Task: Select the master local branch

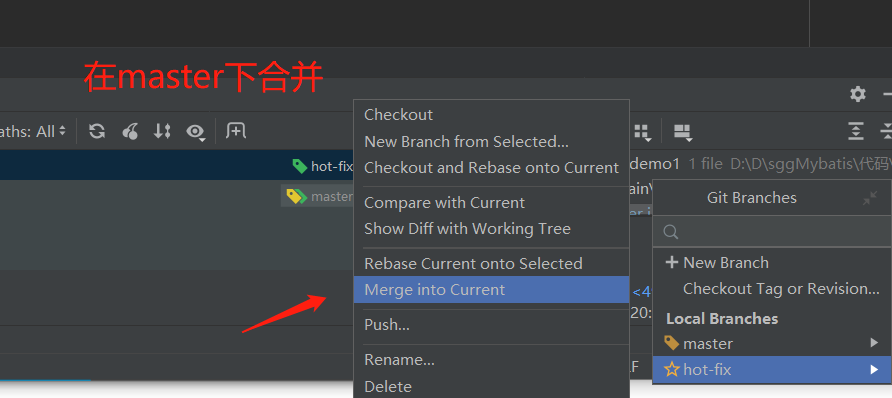Action: coord(772,343)
